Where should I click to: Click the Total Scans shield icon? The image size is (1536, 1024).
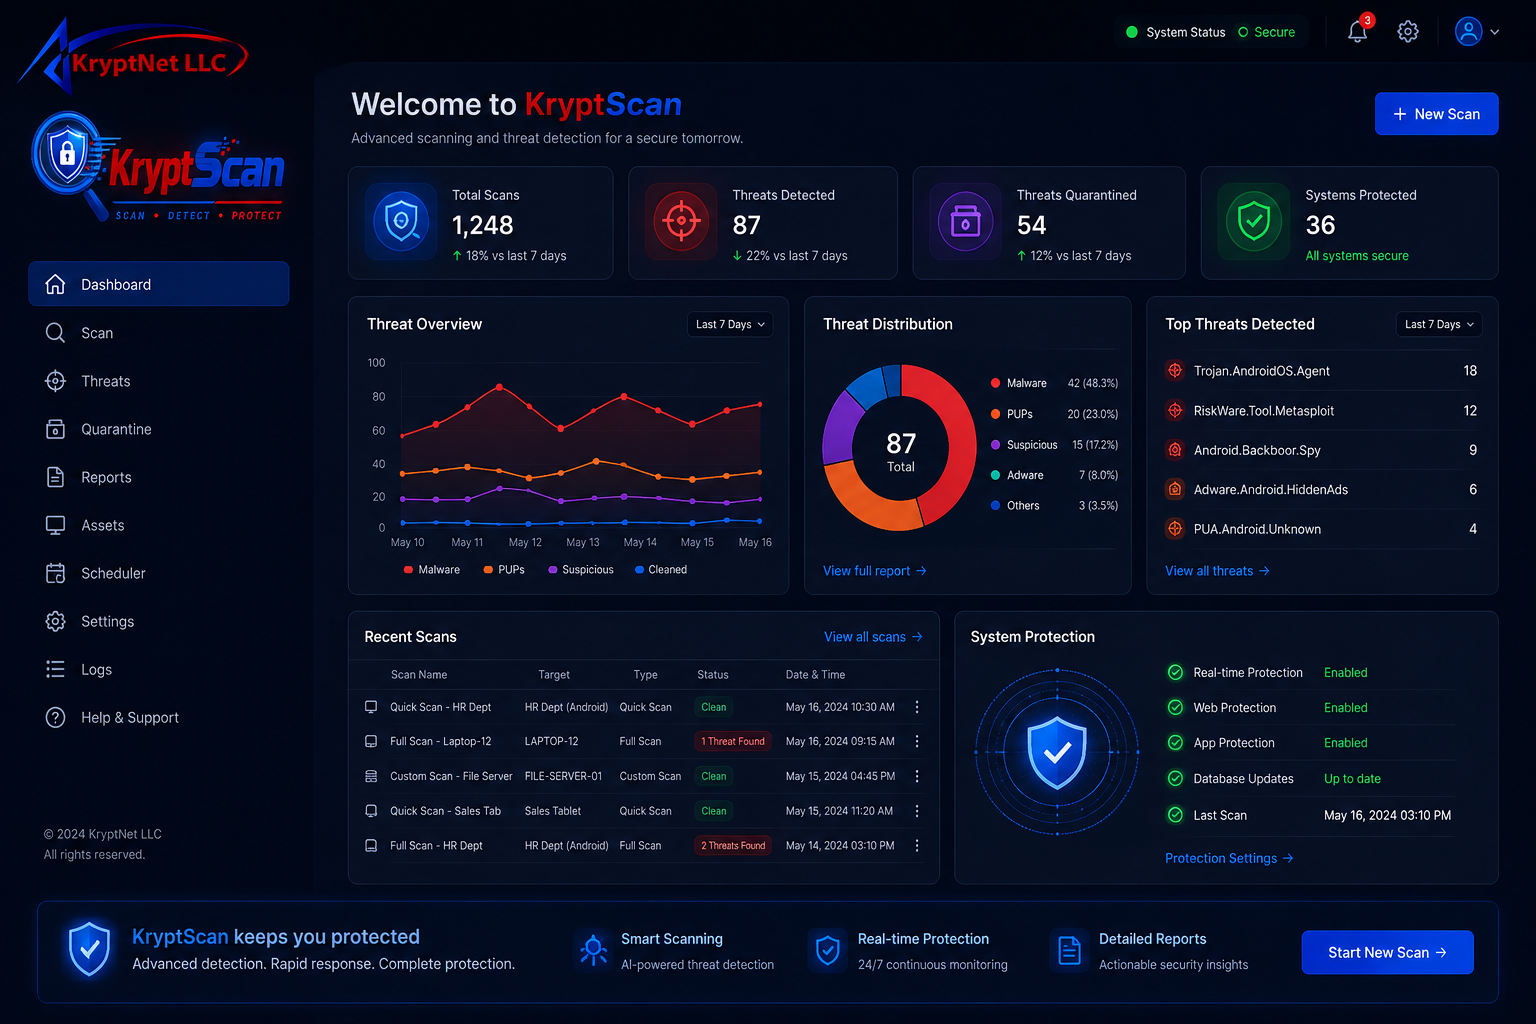pos(401,220)
